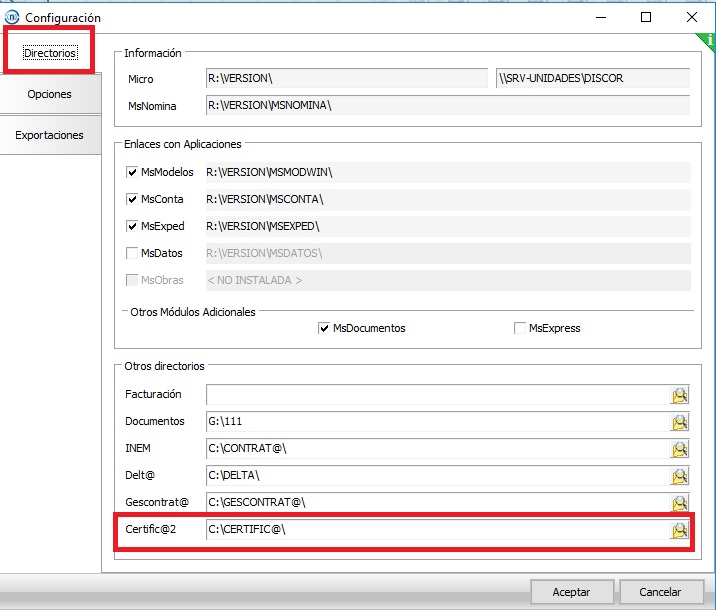The width and height of the screenshot is (716, 610).
Task: Click the 'Otros directorios' group title
Action: point(164,366)
